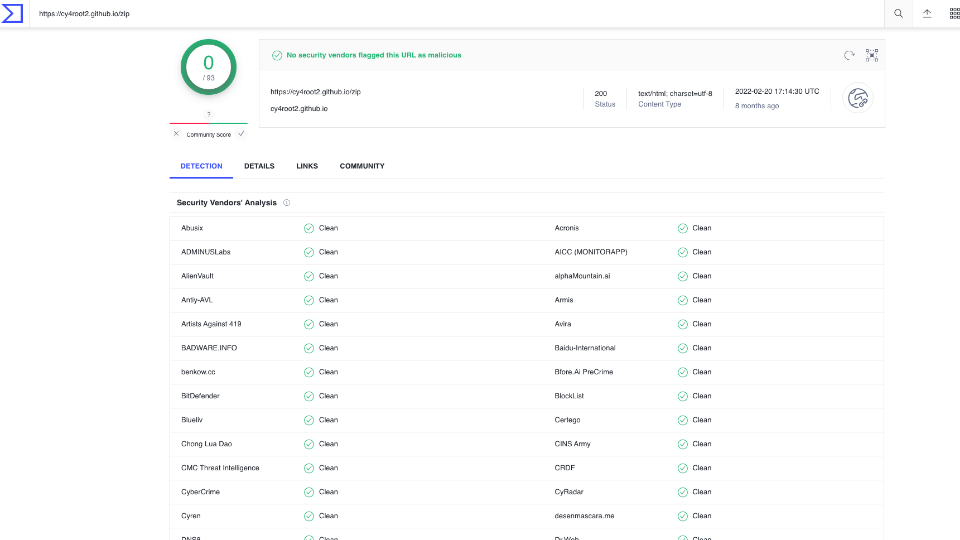Click Avira clean check icon
960x540 pixels.
point(683,324)
